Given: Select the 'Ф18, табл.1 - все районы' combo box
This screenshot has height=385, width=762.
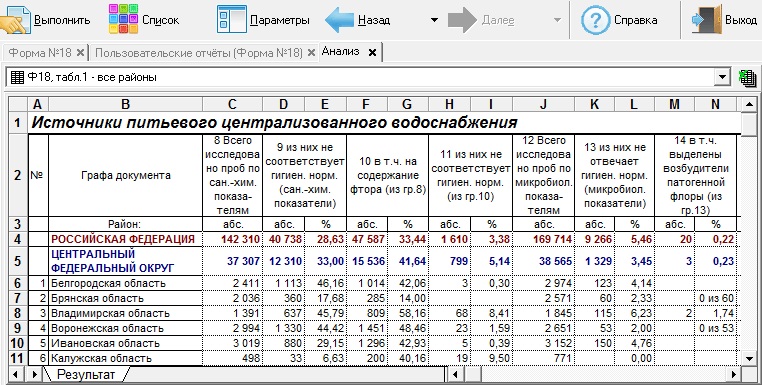Looking at the screenshot, I should pyautogui.click(x=368, y=77).
